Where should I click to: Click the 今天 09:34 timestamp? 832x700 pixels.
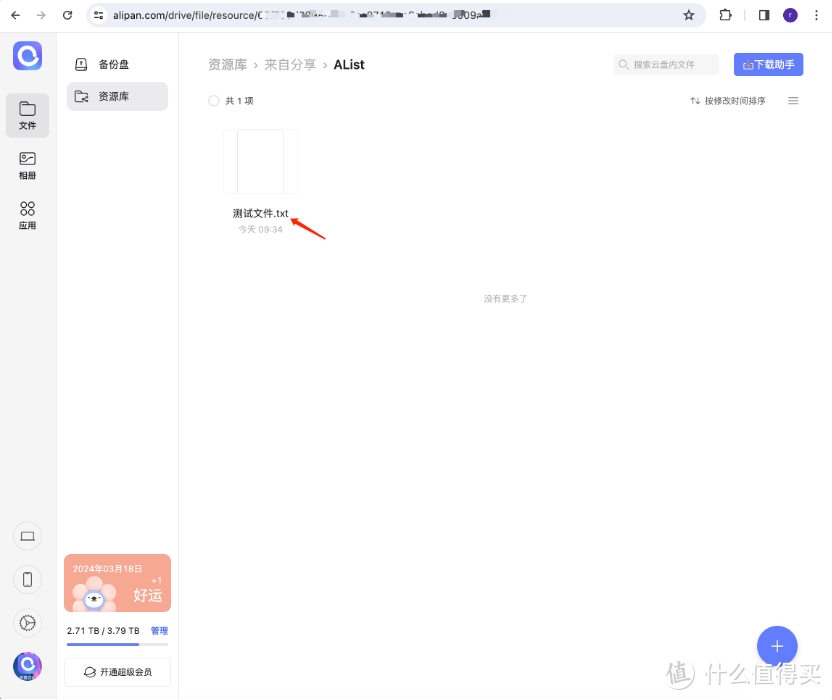pyautogui.click(x=261, y=229)
